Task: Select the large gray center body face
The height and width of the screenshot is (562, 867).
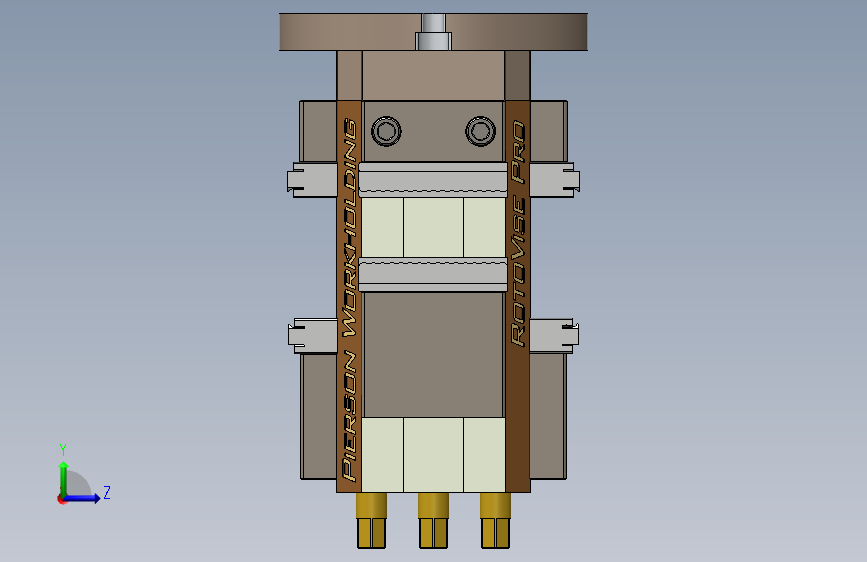Action: (x=434, y=355)
